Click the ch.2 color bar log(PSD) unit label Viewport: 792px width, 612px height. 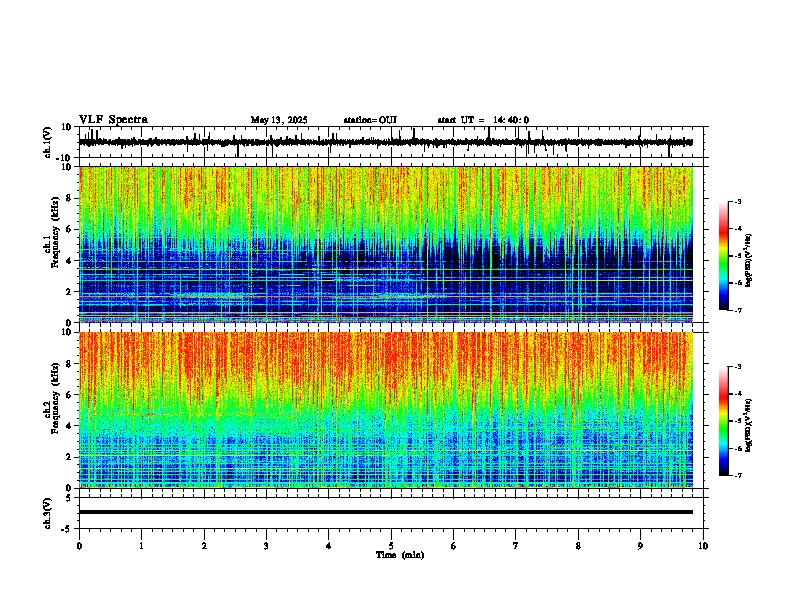(x=748, y=426)
